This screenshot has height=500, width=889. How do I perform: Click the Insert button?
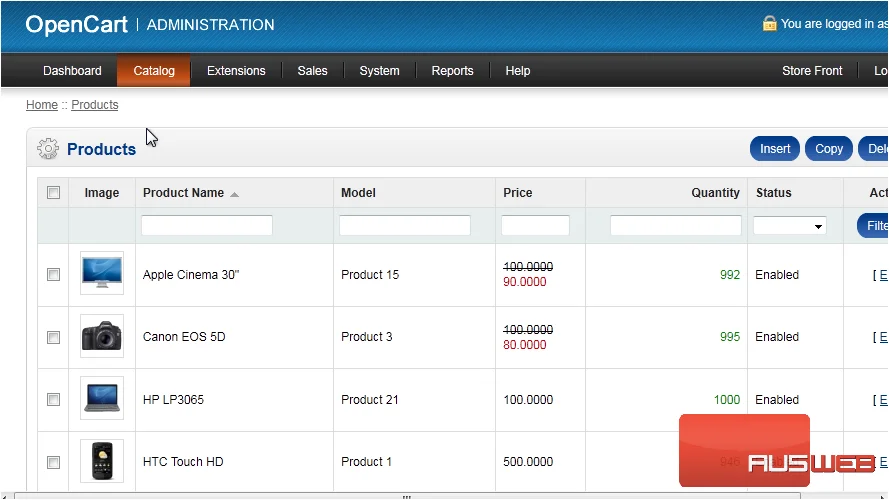point(774,149)
